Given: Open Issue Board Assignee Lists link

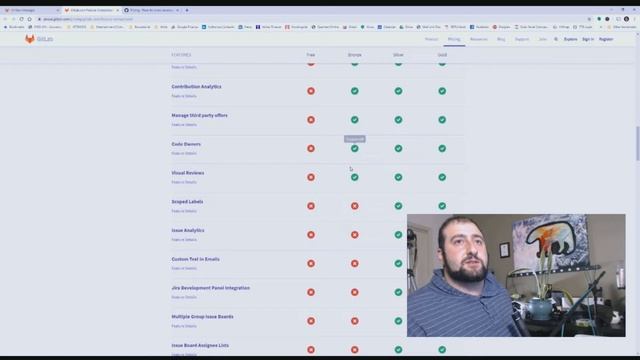Looking at the screenshot, I should click(200, 345).
